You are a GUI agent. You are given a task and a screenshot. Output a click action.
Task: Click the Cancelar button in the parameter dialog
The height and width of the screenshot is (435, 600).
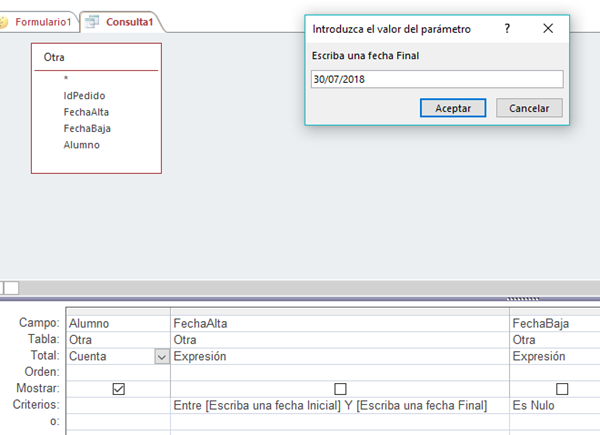[x=529, y=108]
